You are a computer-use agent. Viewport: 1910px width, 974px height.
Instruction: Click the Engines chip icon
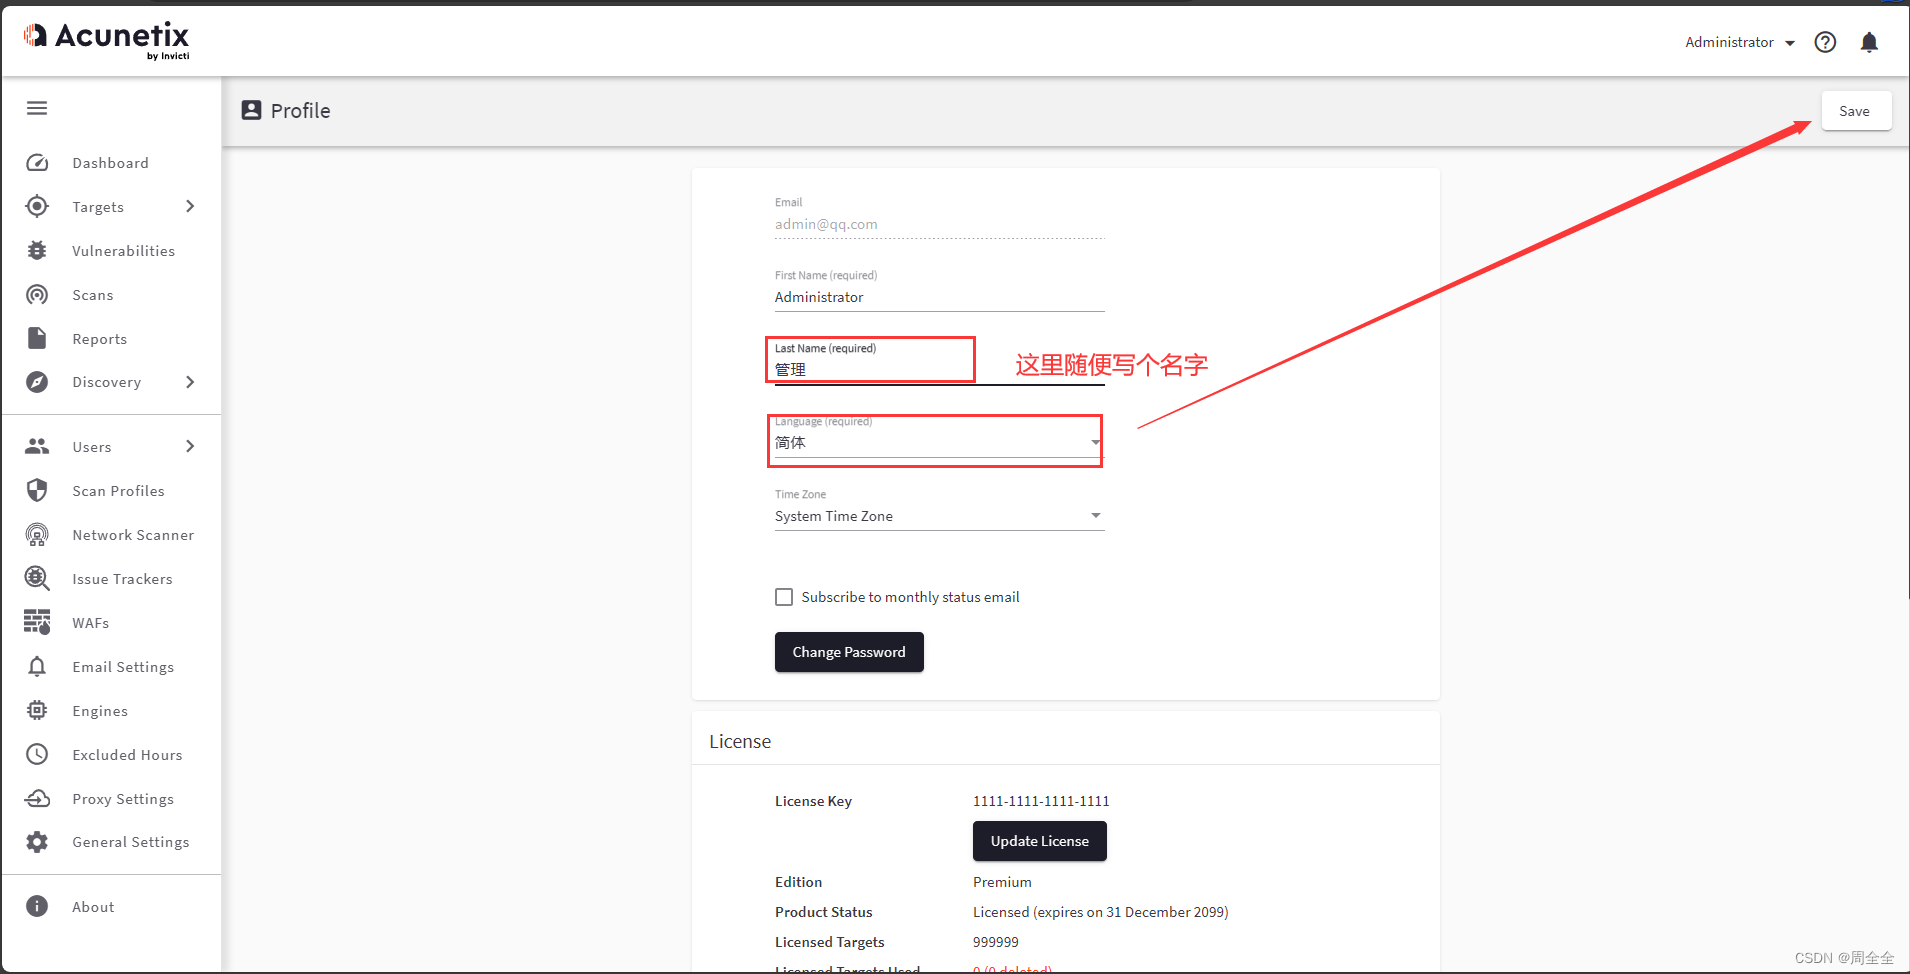(x=37, y=710)
